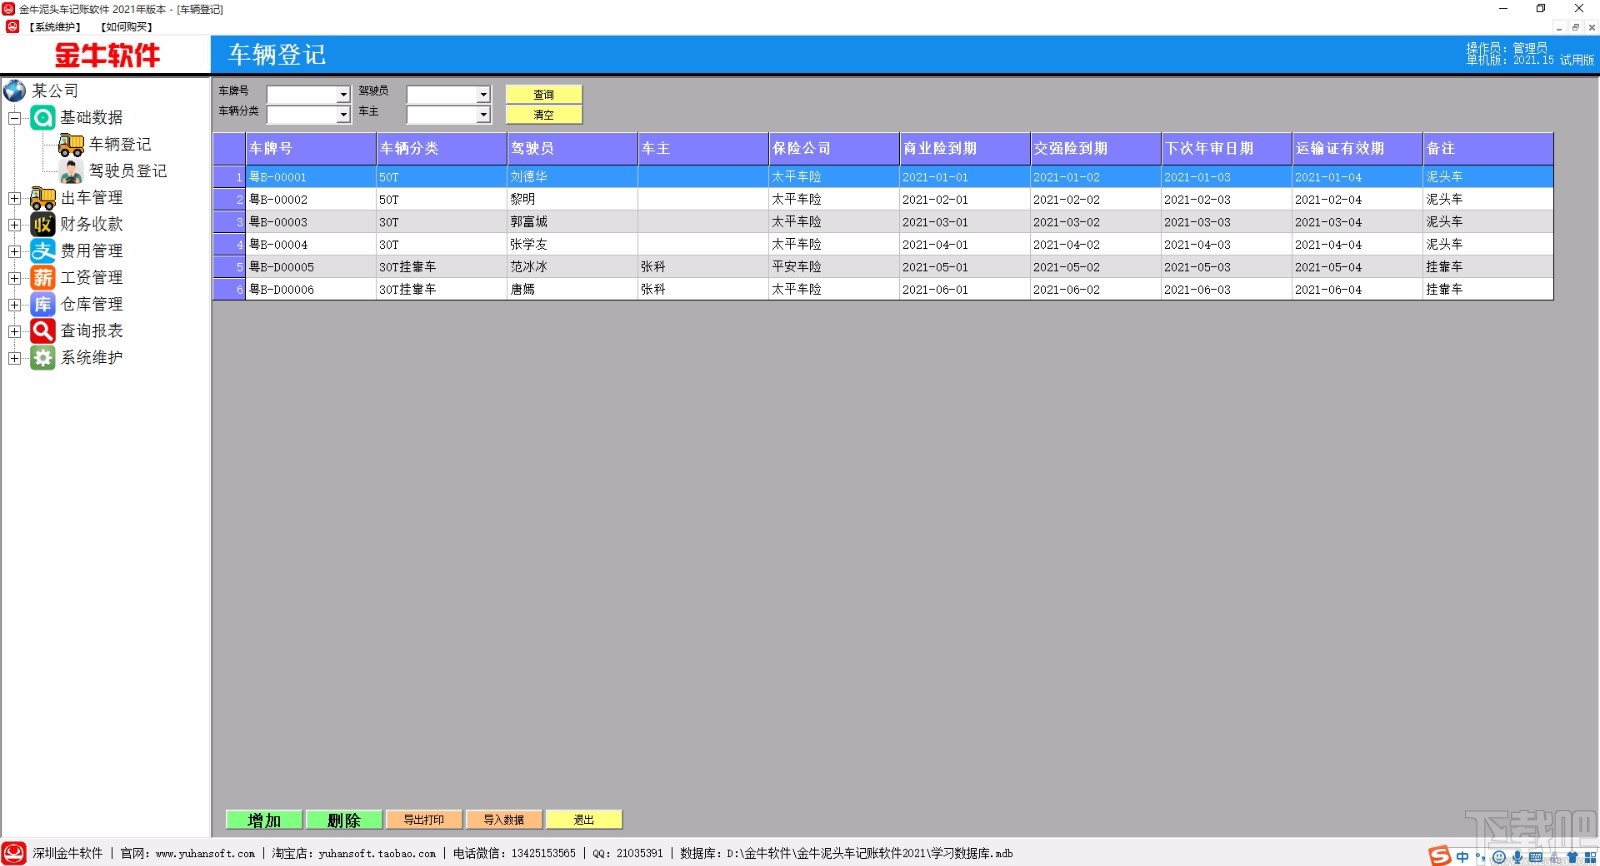Click the dump truck icon for 出车管理
Screen dimensions: 1600x866
pos(43,198)
